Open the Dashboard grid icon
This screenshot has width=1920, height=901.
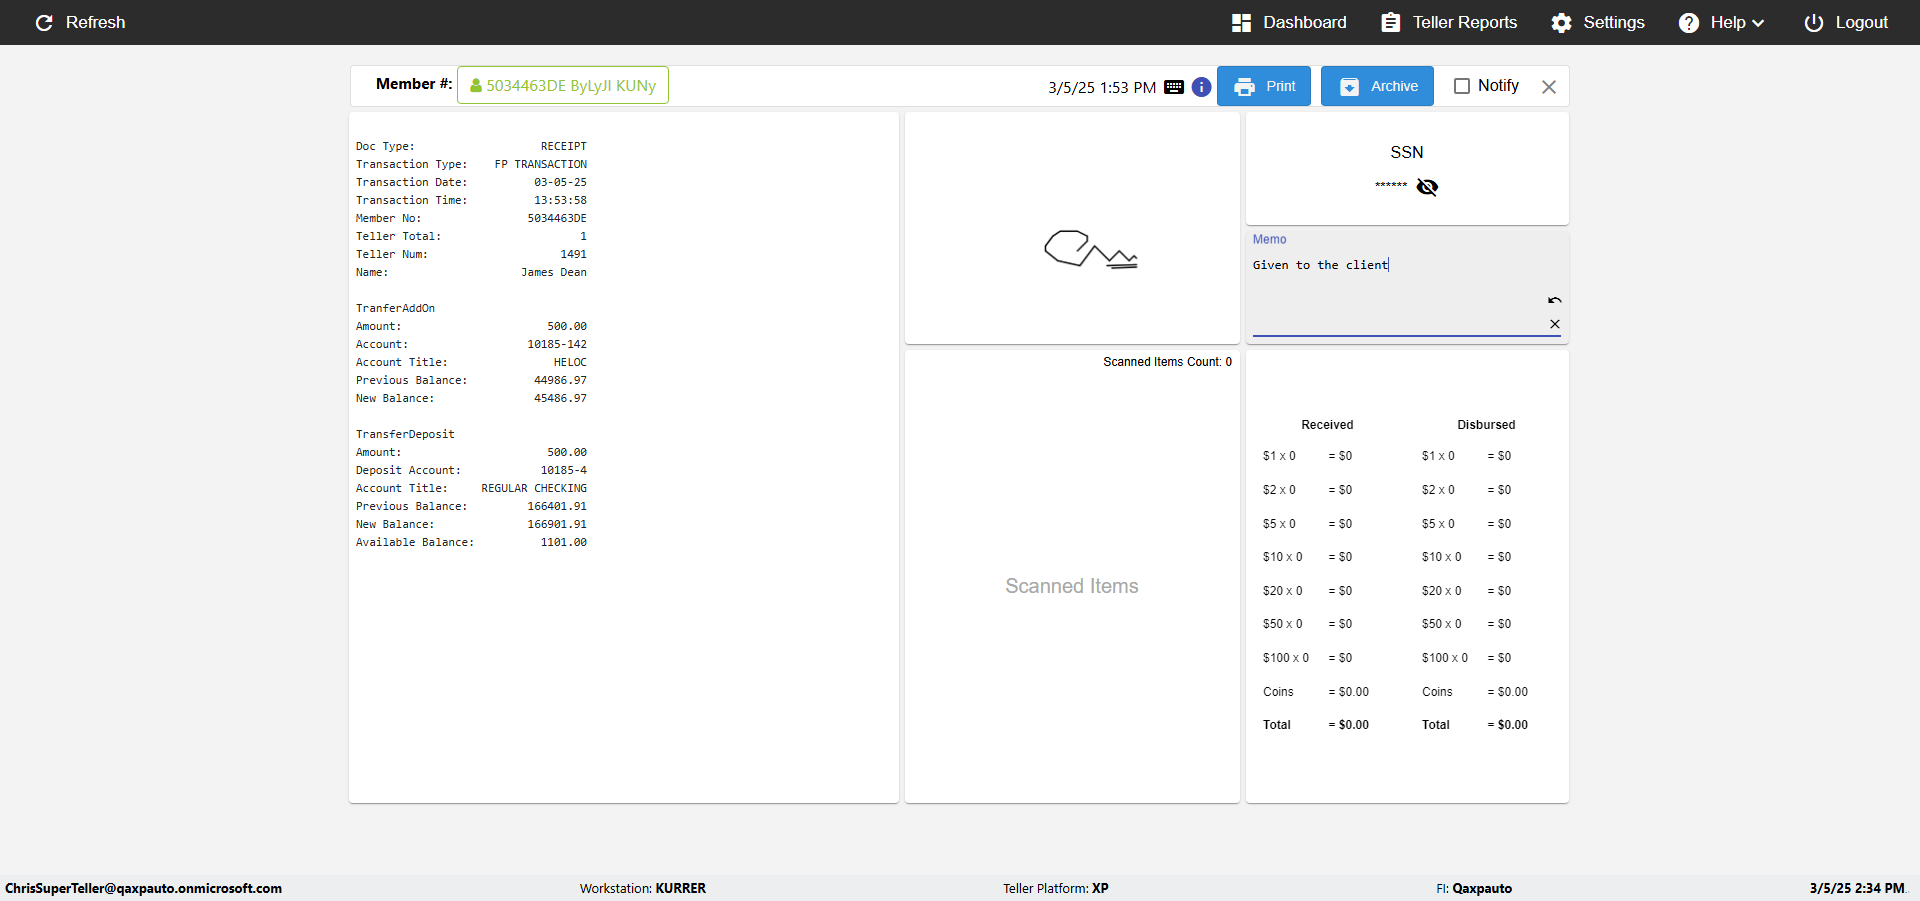click(x=1241, y=22)
